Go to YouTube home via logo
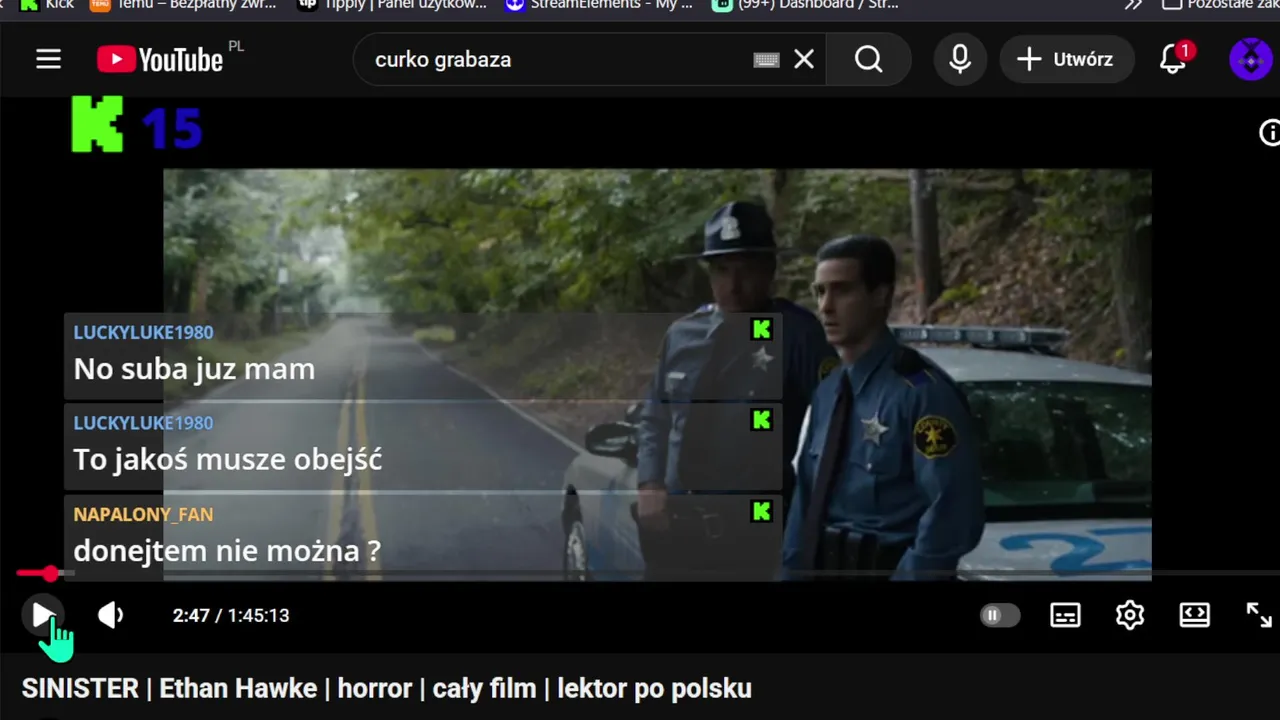This screenshot has height=720, width=1280. coord(160,60)
